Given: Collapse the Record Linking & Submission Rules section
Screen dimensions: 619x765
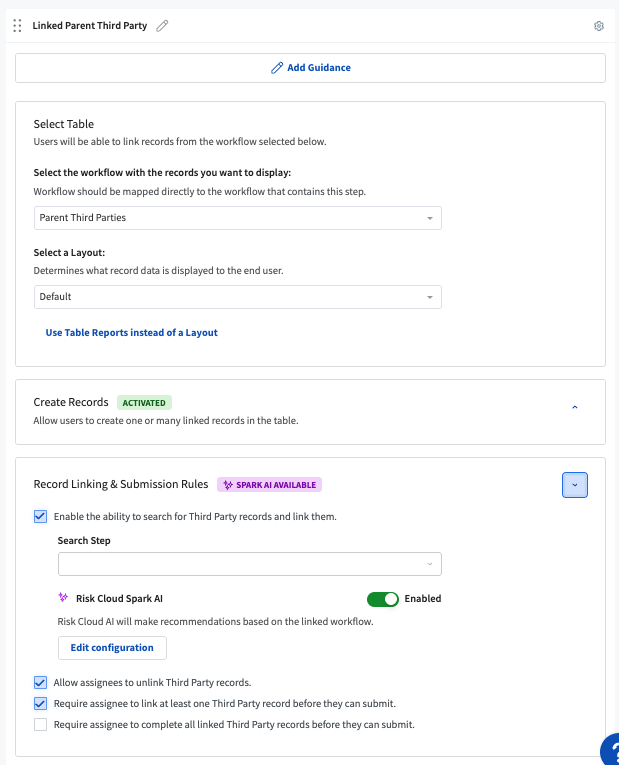Looking at the screenshot, I should (574, 485).
